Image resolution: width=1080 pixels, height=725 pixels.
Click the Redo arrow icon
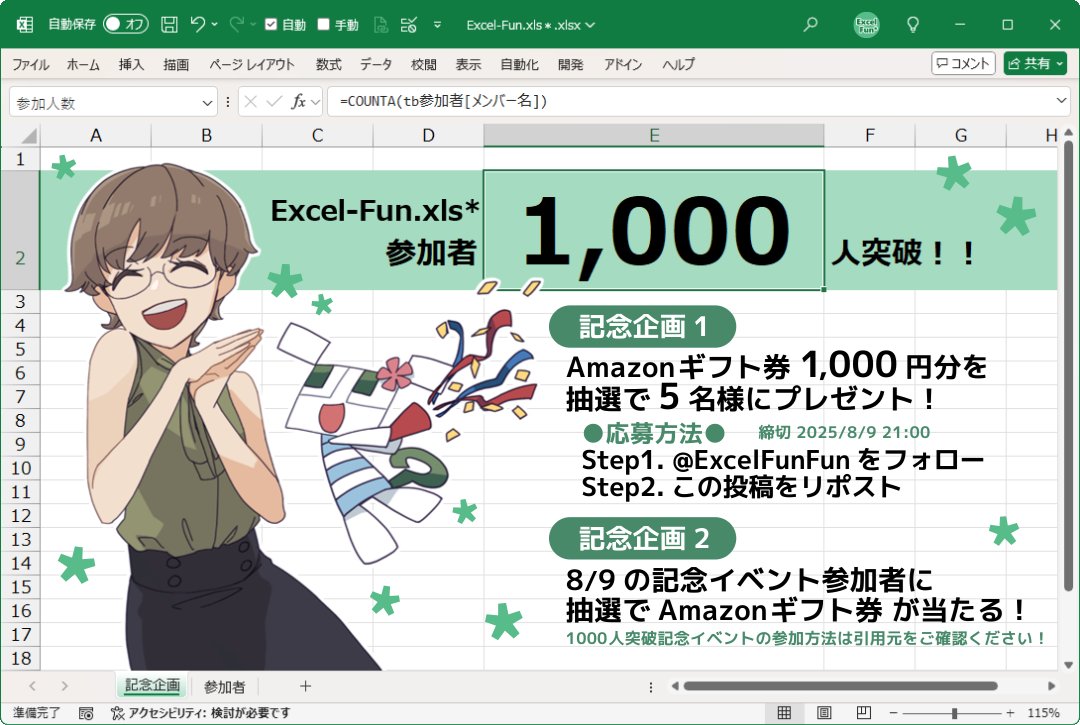pos(236,24)
